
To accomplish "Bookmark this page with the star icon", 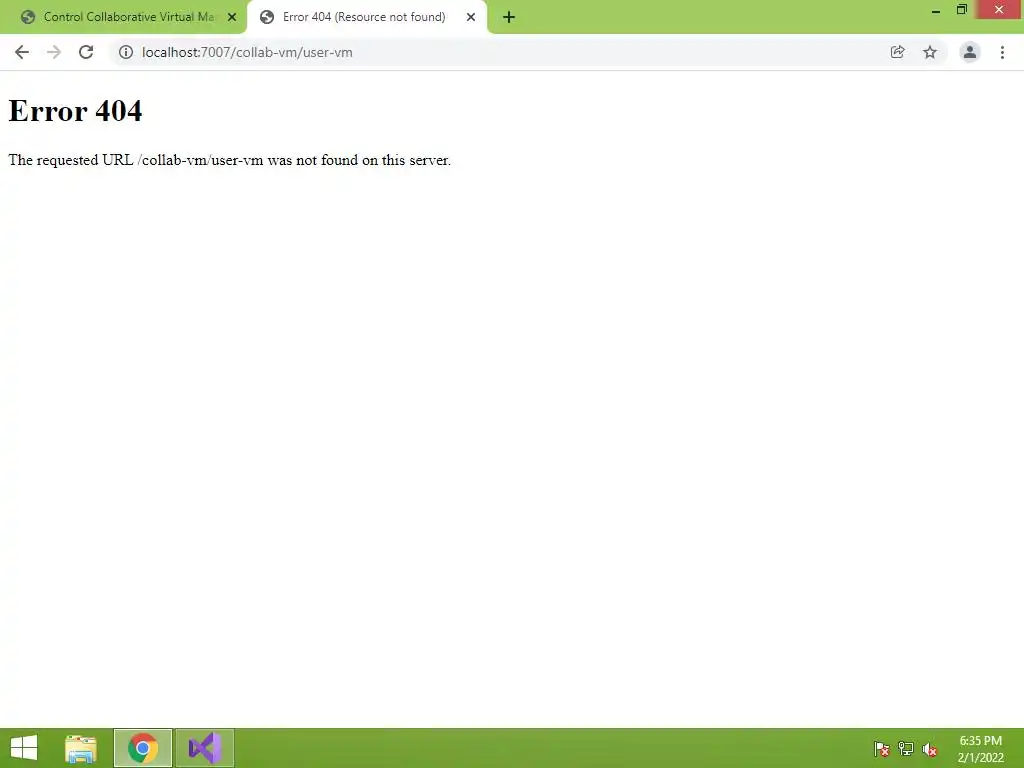I will pyautogui.click(x=930, y=52).
